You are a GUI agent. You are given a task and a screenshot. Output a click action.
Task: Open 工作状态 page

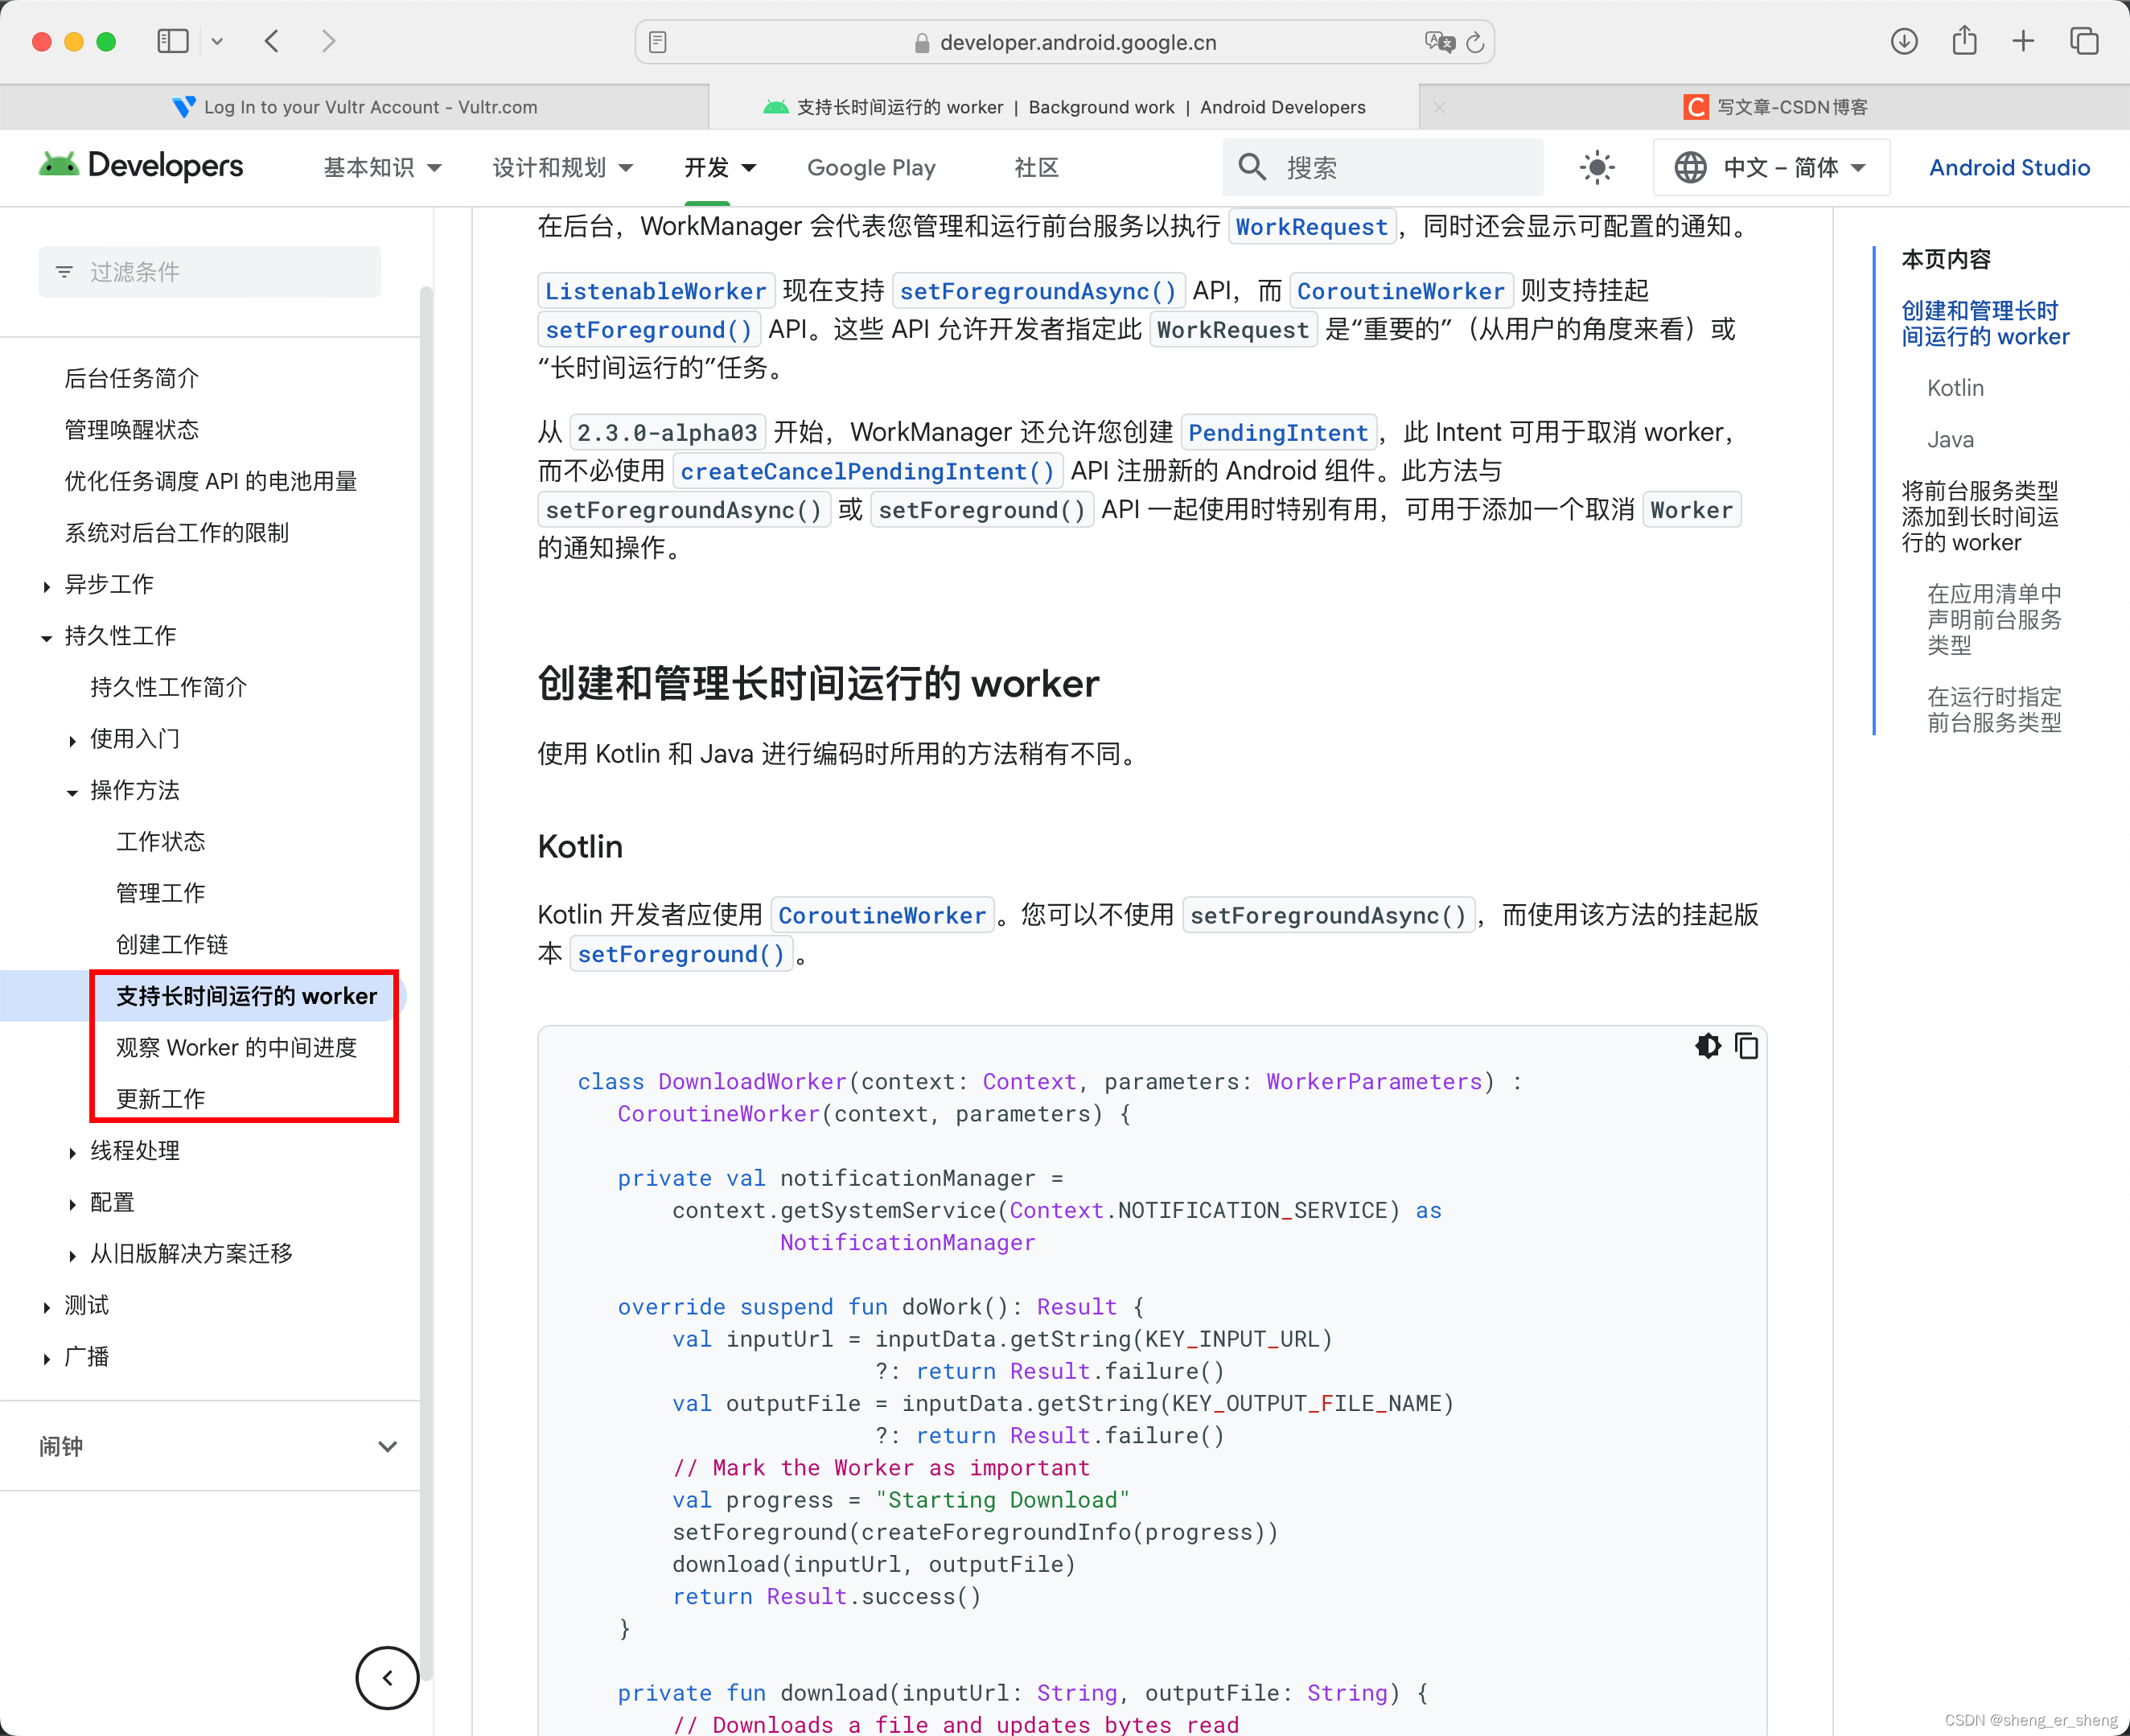[x=161, y=842]
